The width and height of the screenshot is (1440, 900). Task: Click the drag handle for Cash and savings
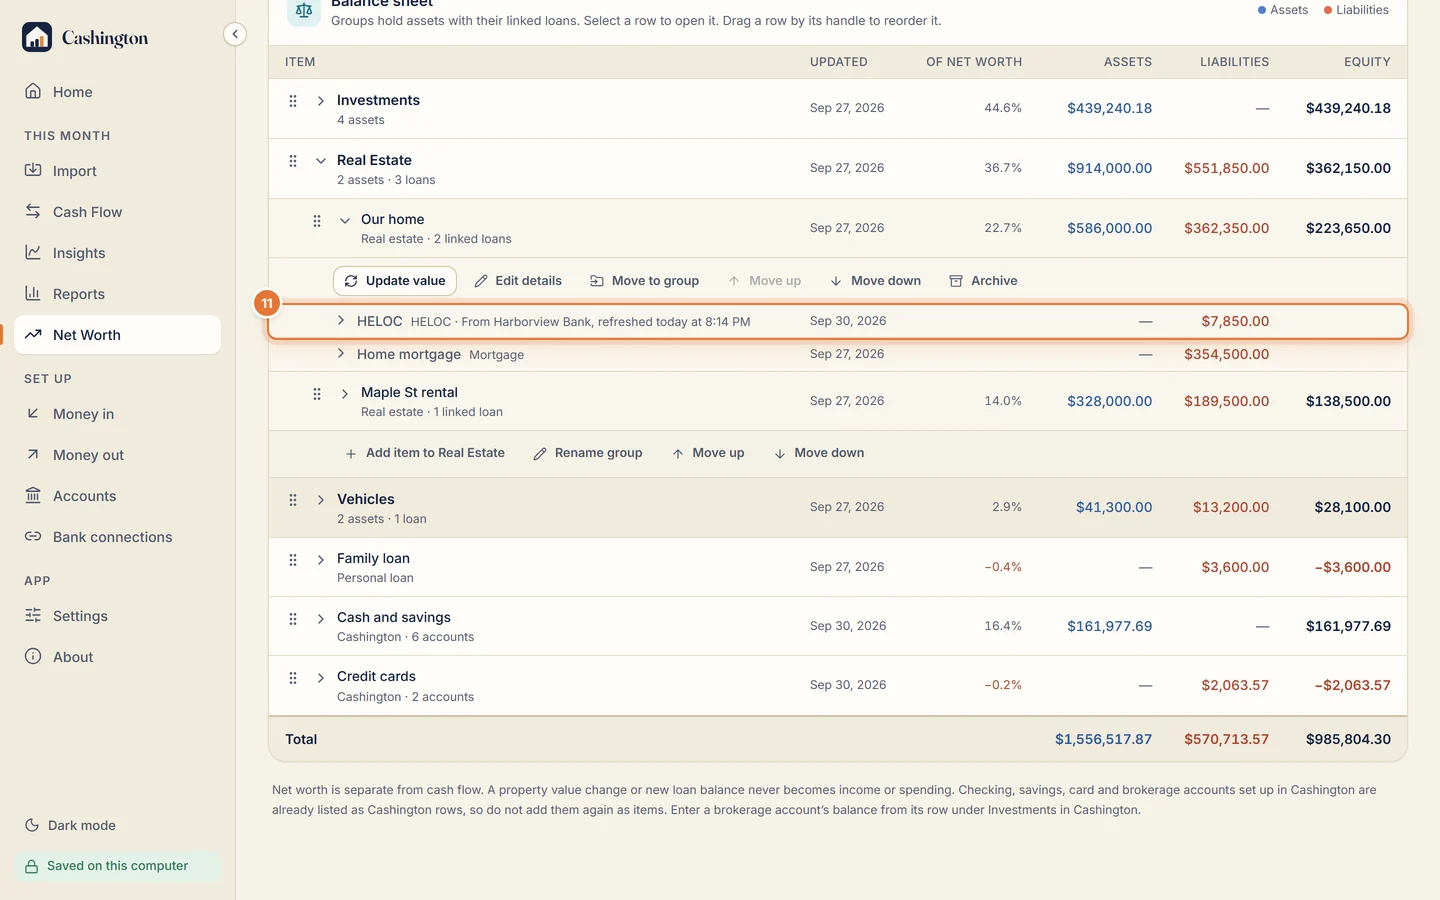293,619
